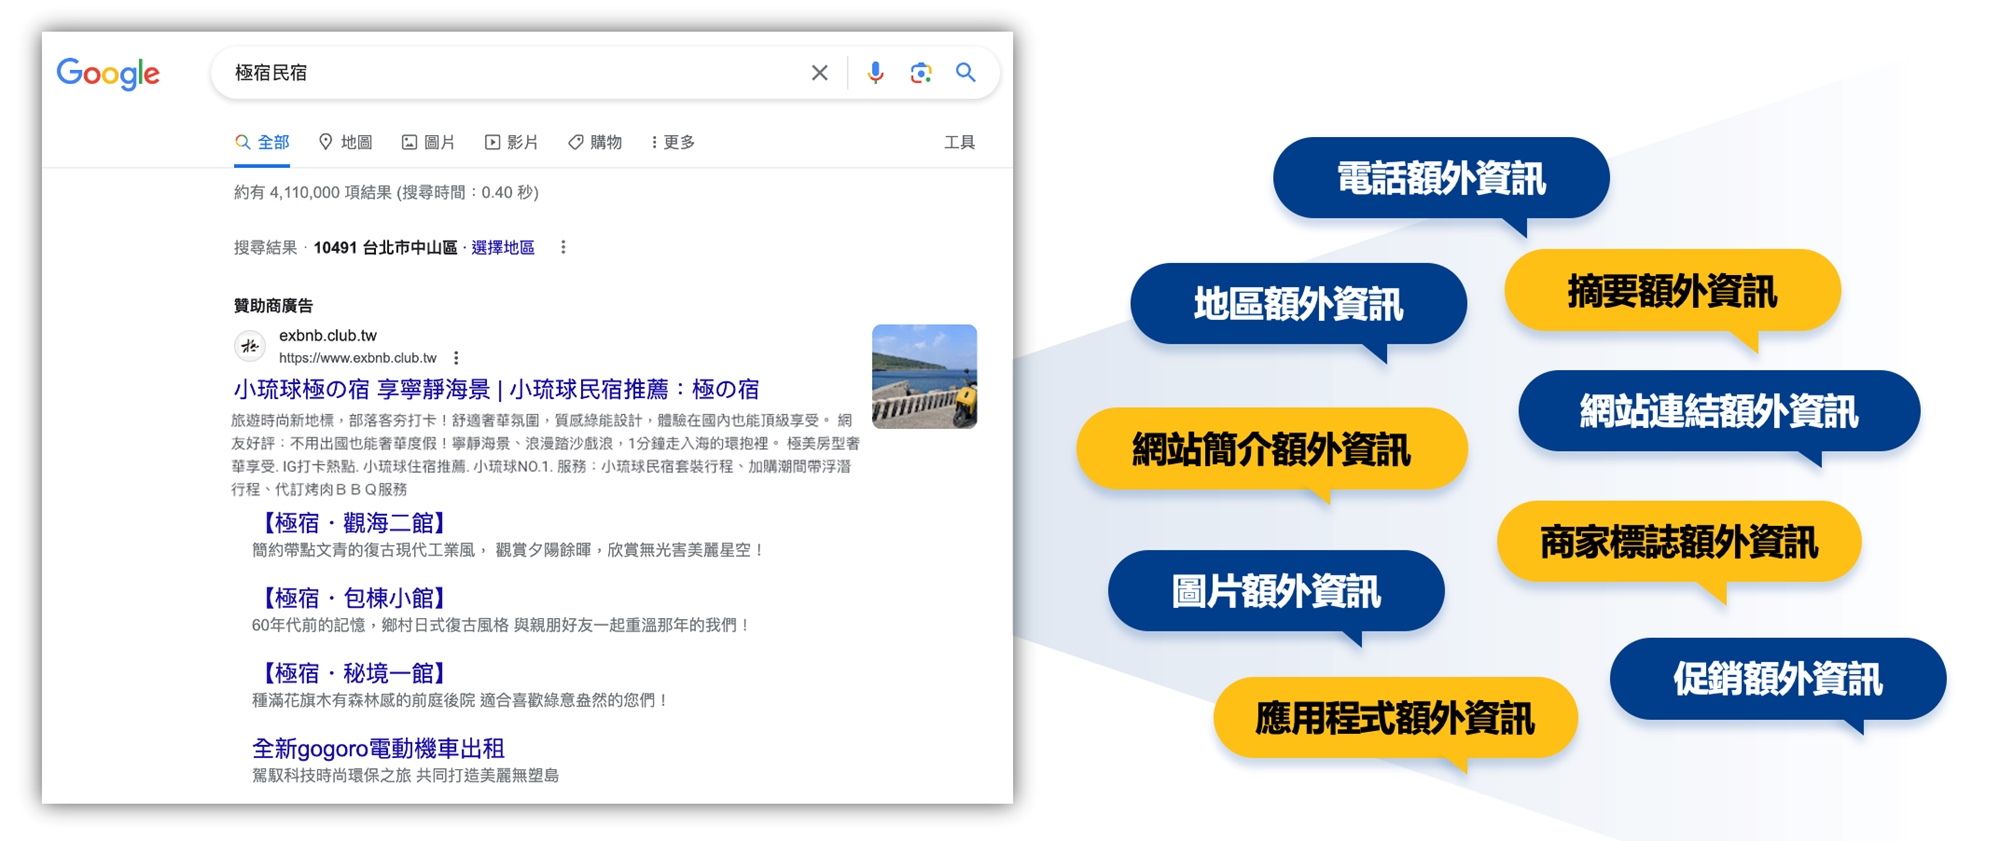The image size is (2000, 841).
Task: Click the 選擇地區 link
Action: [x=503, y=247]
